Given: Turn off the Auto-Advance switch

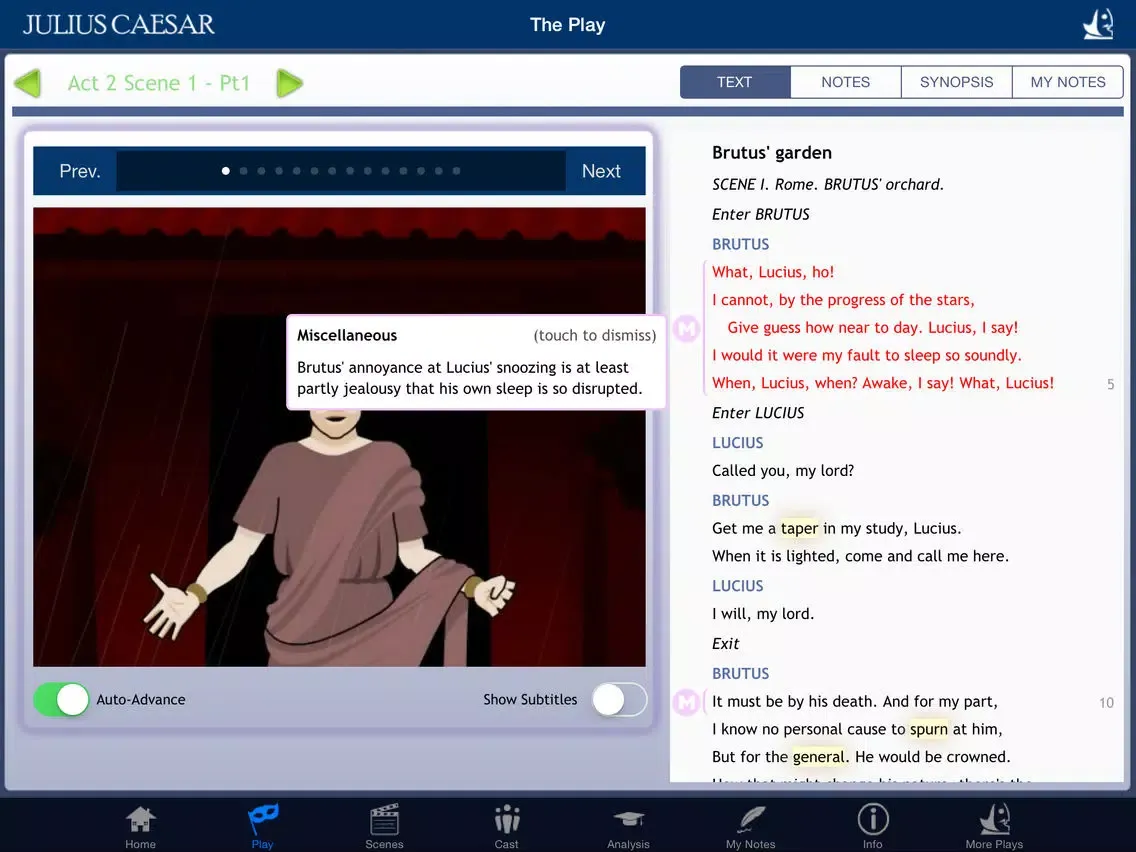Looking at the screenshot, I should click(x=62, y=700).
